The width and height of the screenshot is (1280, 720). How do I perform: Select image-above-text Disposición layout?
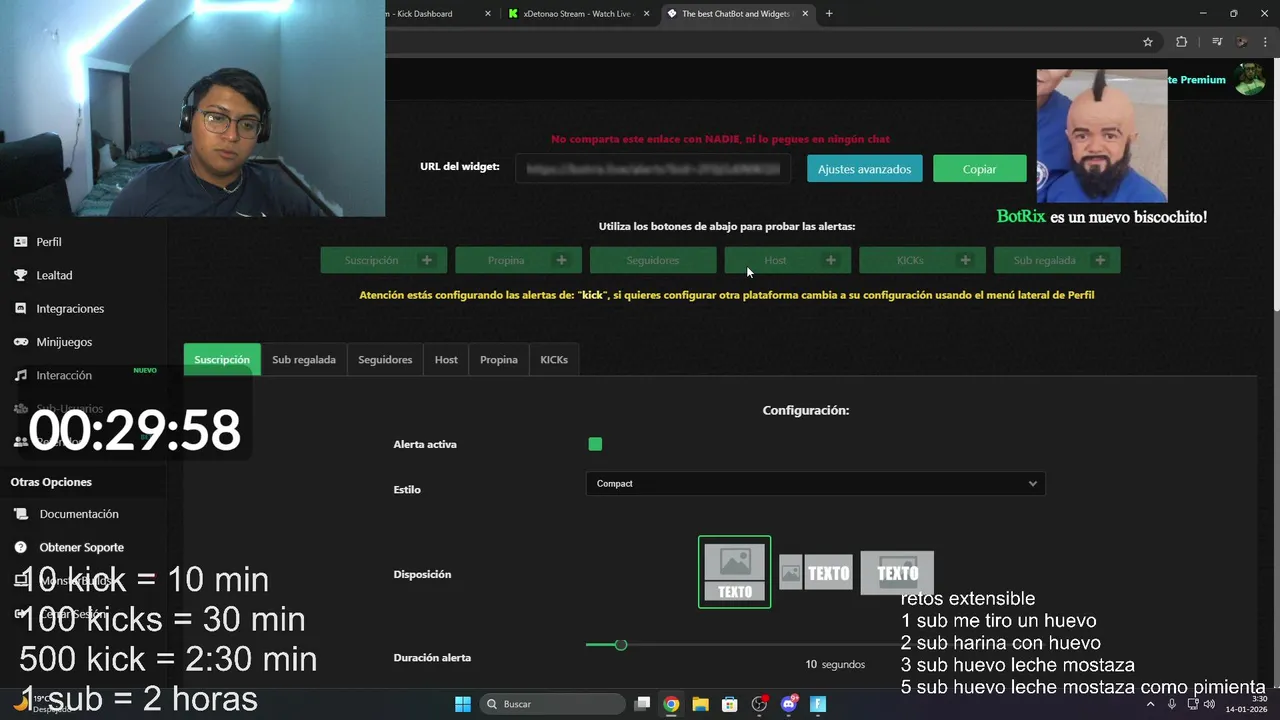tap(734, 572)
